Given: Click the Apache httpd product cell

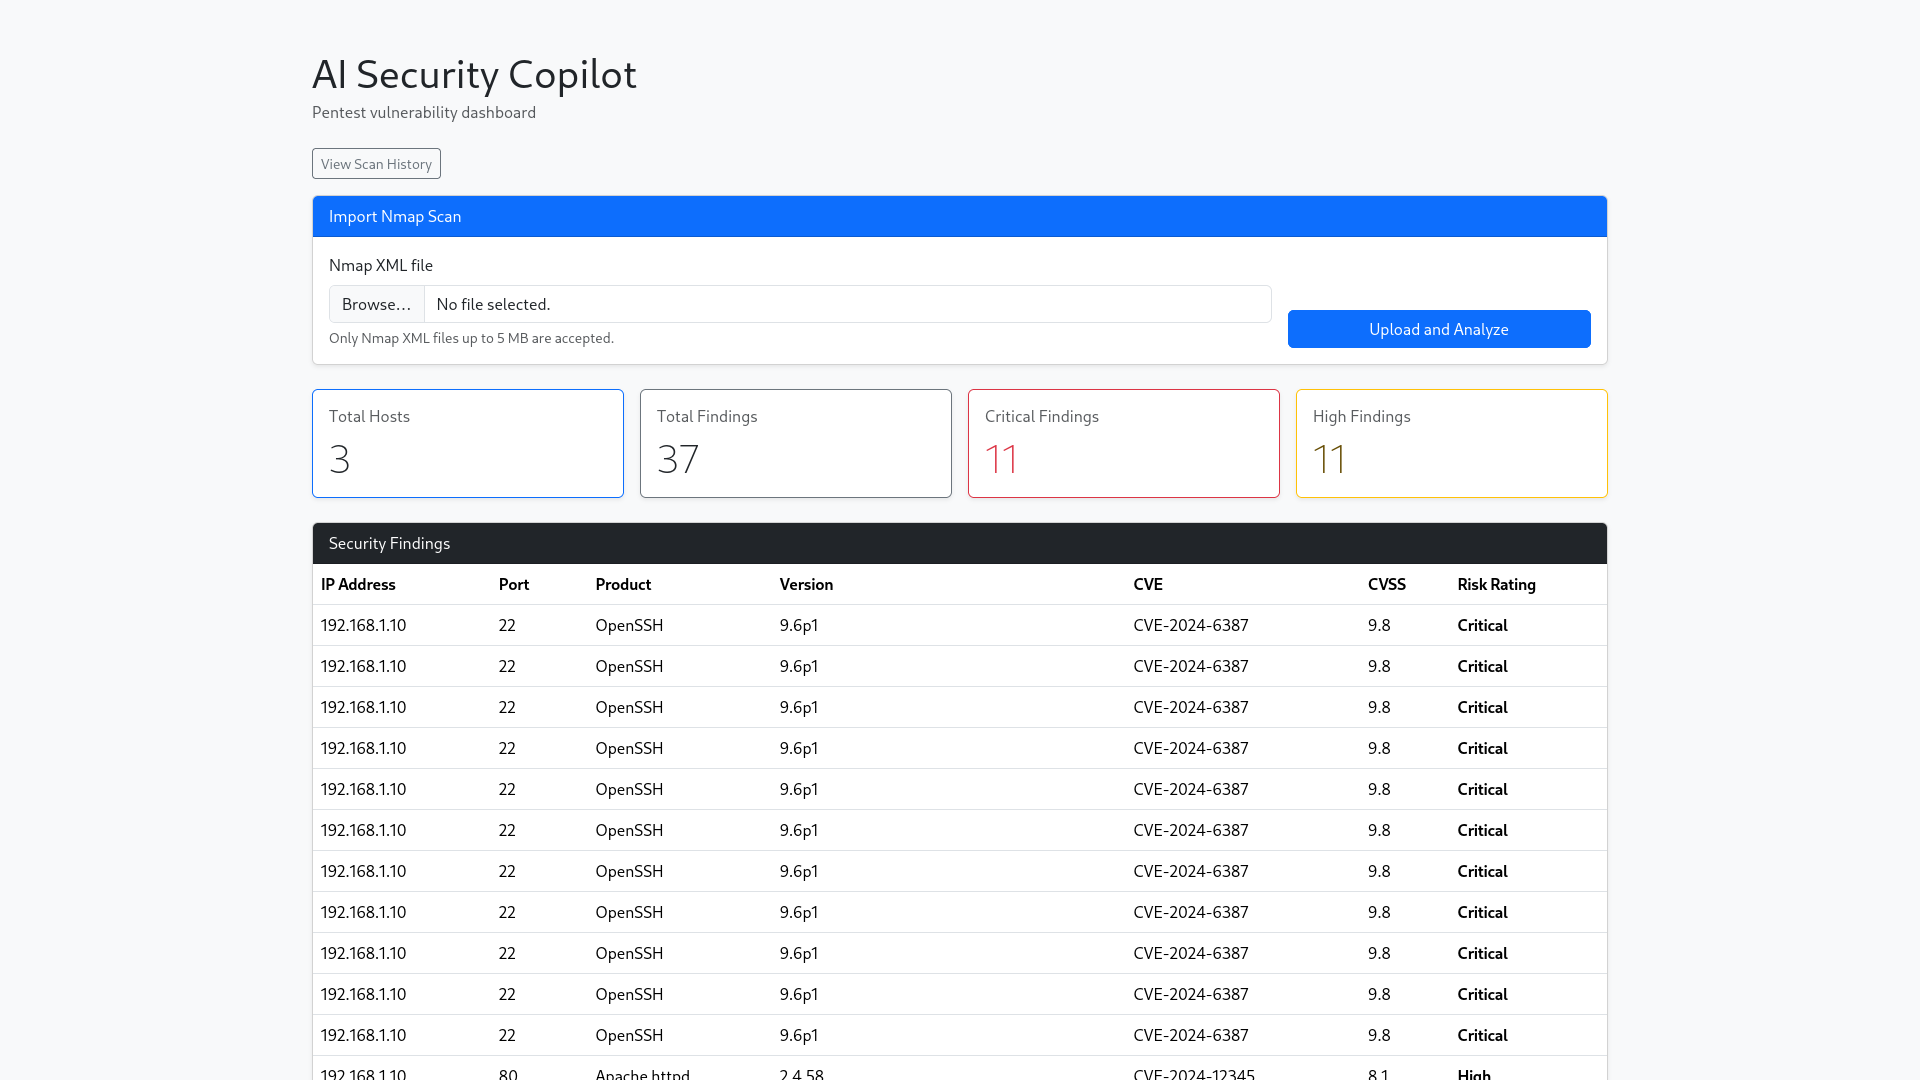Looking at the screenshot, I should 642,1073.
